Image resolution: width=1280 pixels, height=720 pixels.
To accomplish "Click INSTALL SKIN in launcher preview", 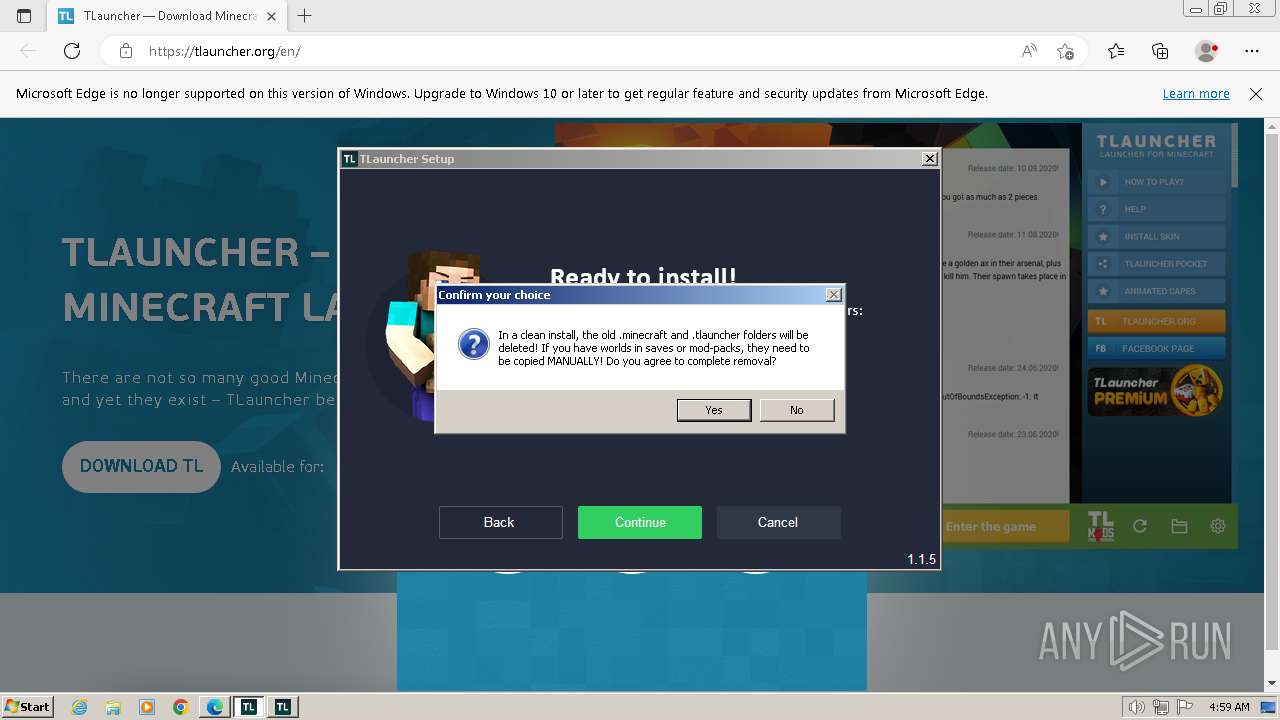I will (1156, 237).
